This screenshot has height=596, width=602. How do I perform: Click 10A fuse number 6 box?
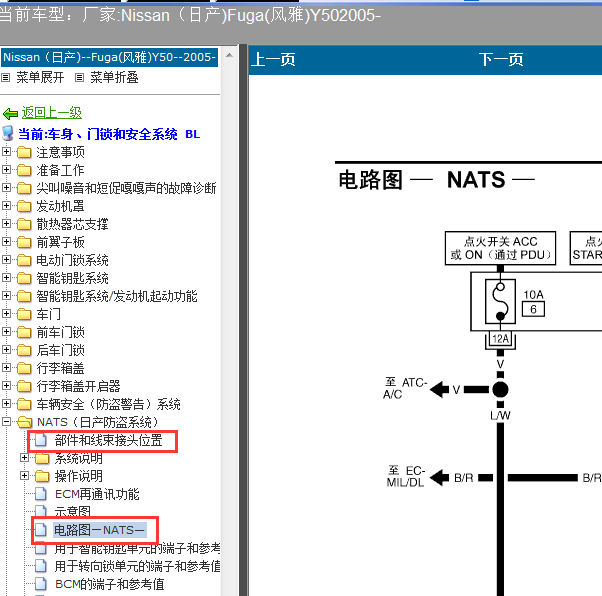coord(533,310)
